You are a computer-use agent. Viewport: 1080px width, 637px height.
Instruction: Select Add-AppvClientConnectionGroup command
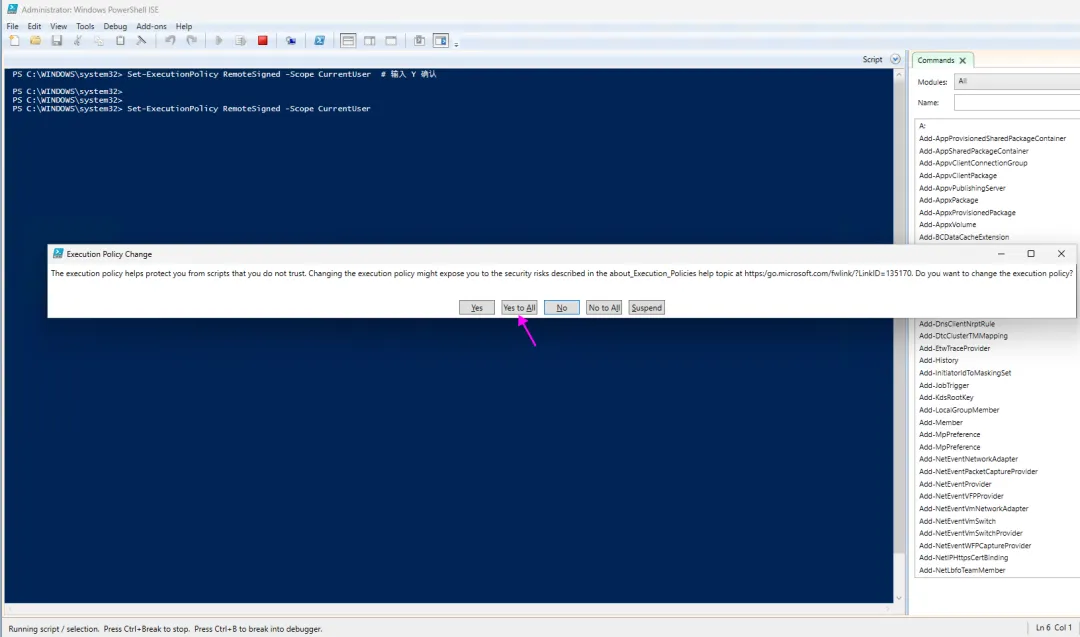point(973,163)
